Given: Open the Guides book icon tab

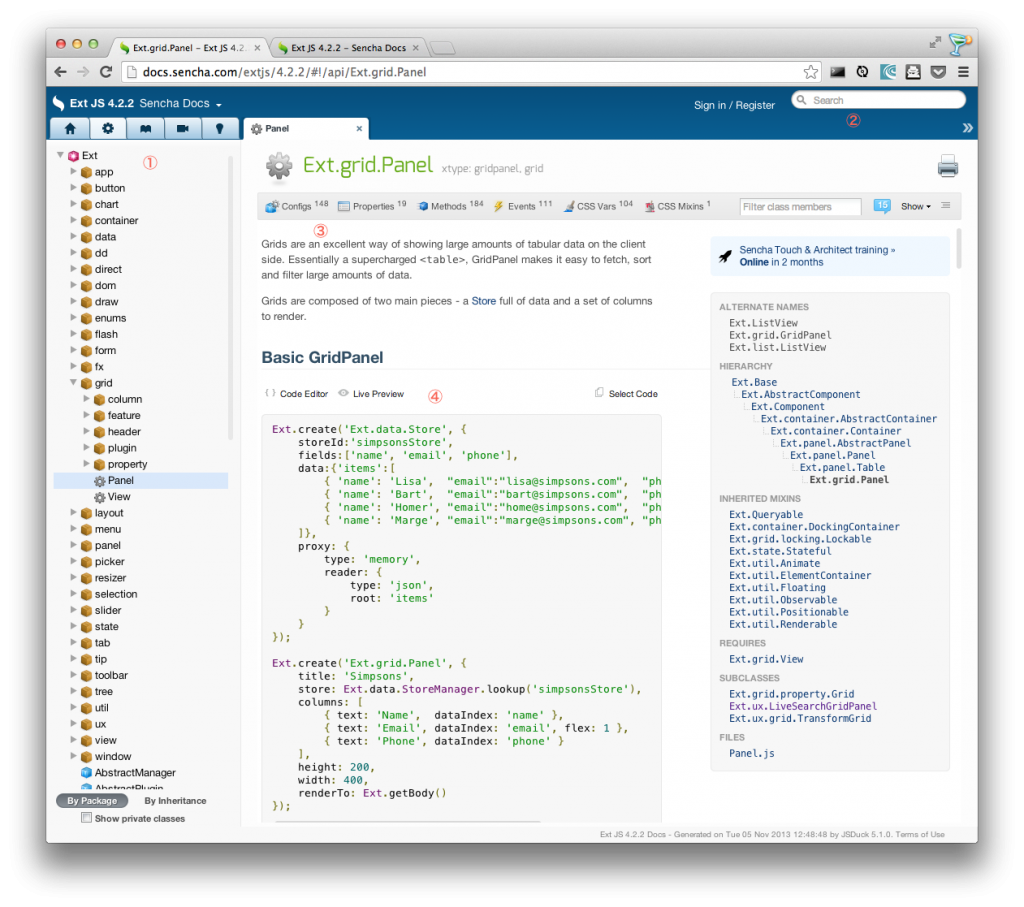Looking at the screenshot, I should (x=145, y=129).
